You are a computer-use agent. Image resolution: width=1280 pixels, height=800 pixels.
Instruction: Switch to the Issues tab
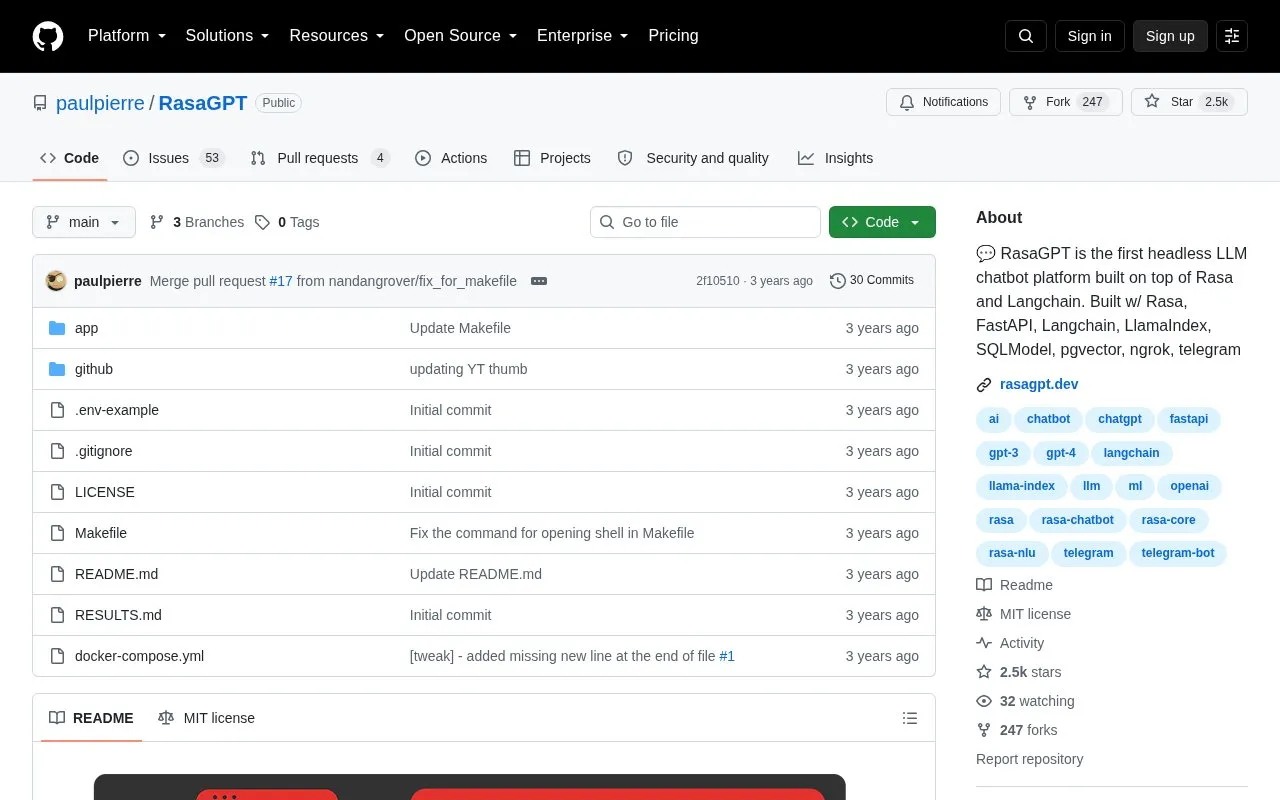click(x=174, y=158)
